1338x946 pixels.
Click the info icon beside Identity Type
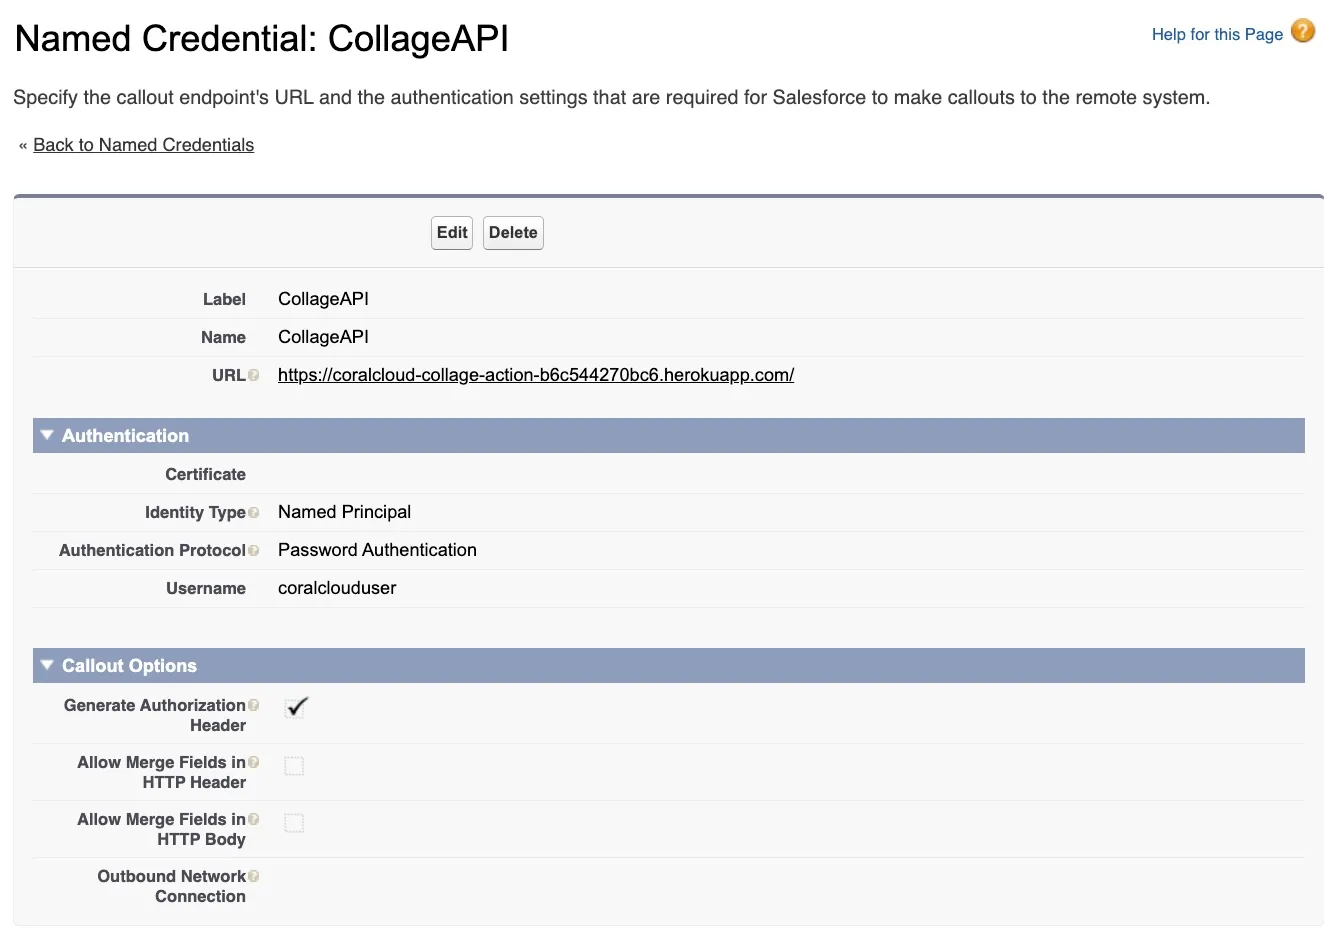pyautogui.click(x=254, y=513)
